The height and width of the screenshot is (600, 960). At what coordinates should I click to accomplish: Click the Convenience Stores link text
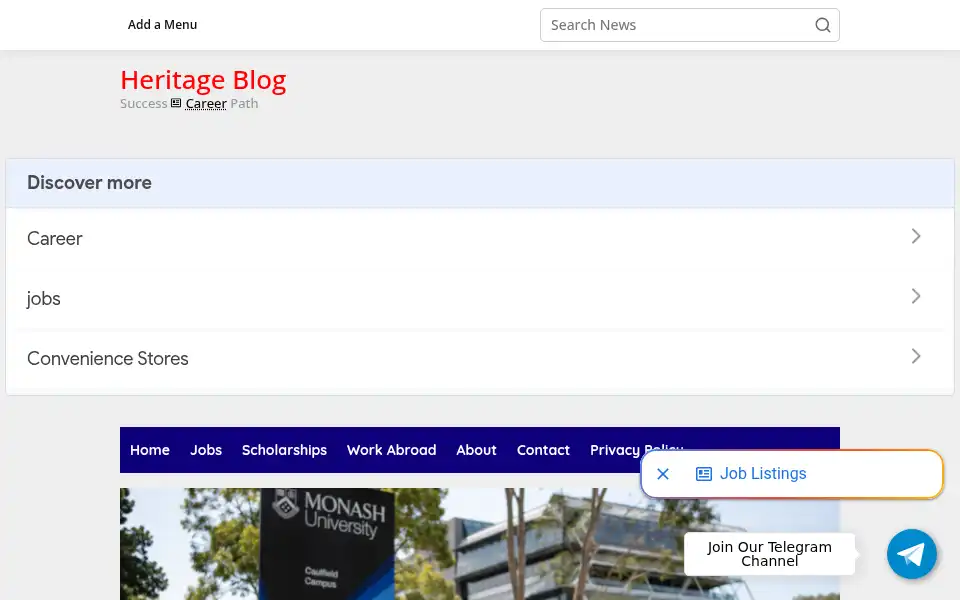(x=108, y=358)
